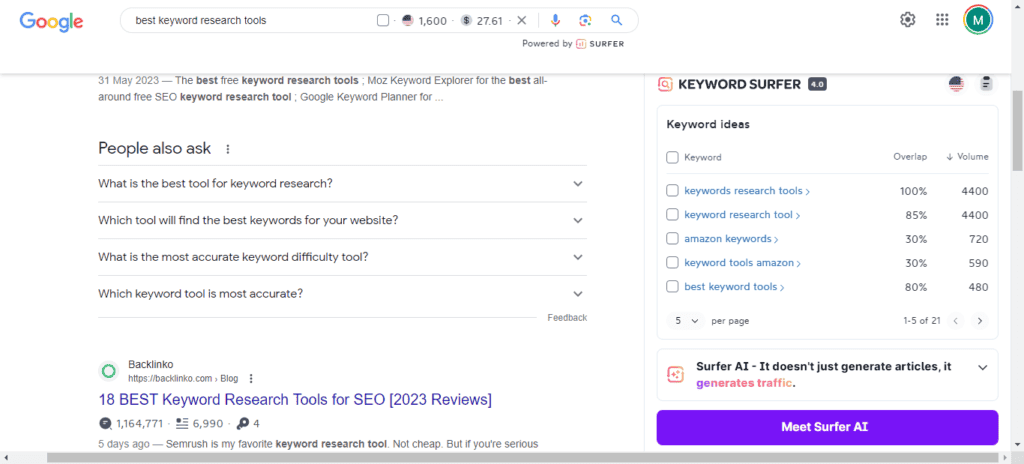
Task: Open the 'keyword tools amazon' keyword link
Action: click(742, 263)
